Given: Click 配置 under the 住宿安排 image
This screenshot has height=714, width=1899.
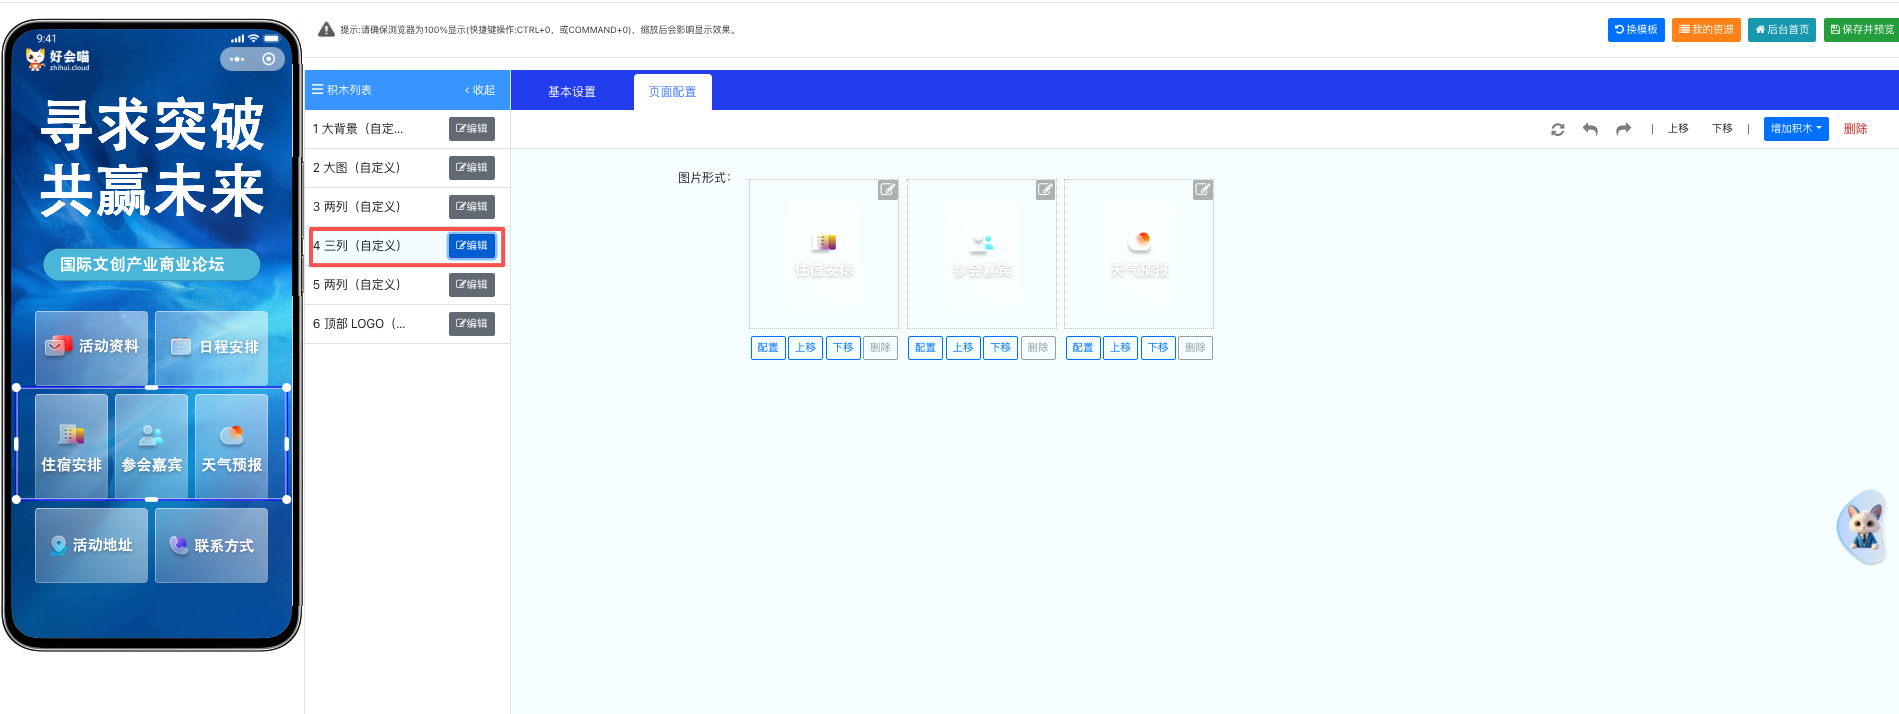Looking at the screenshot, I should pos(767,348).
